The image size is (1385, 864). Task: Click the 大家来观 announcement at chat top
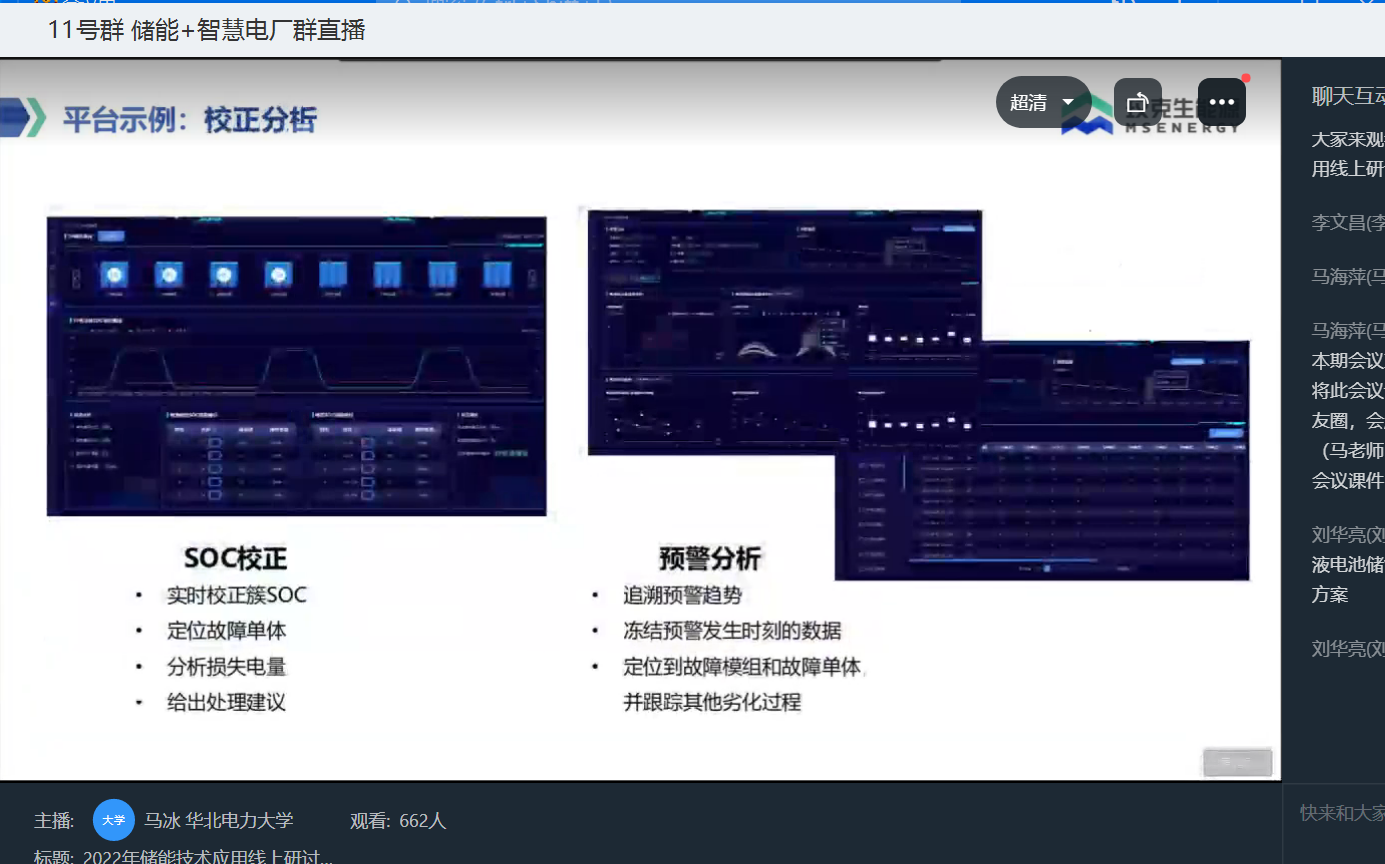(x=1348, y=140)
